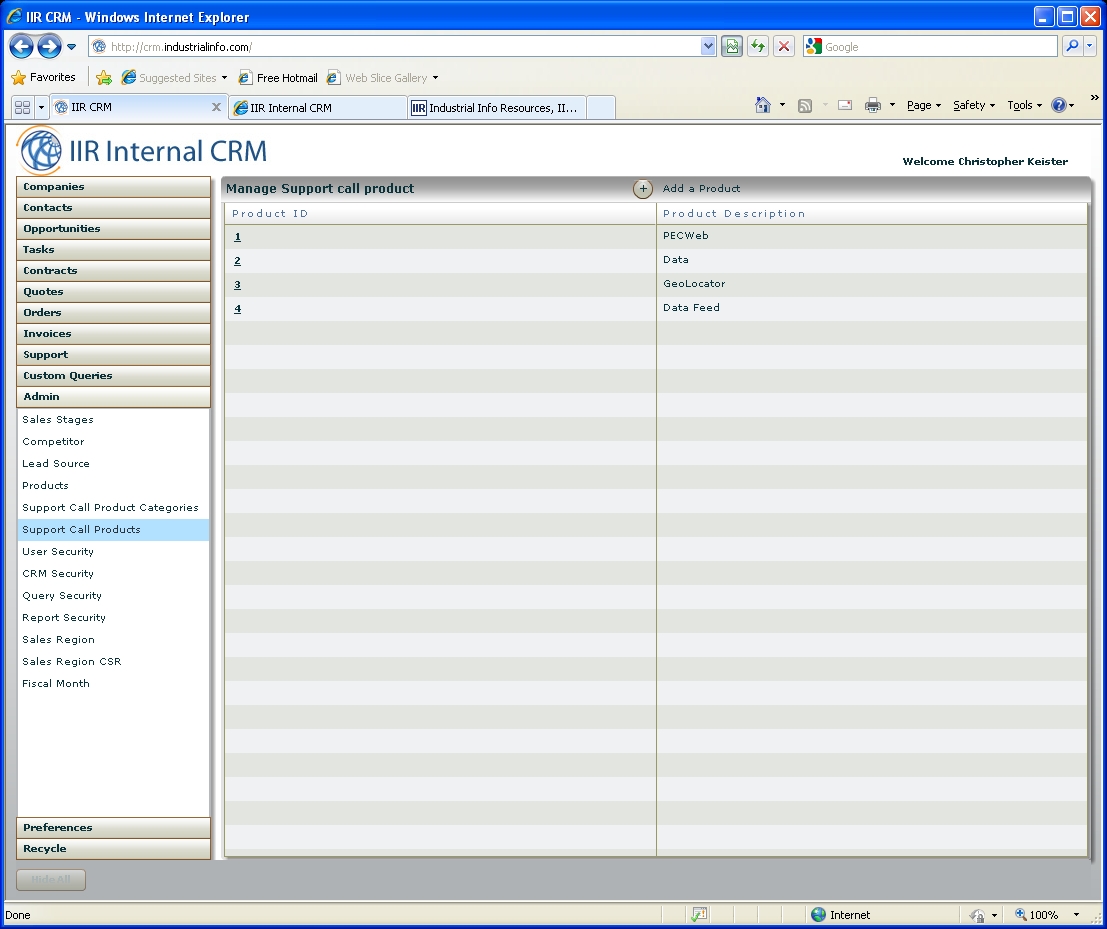Open the Safety menu dropdown
The height and width of the screenshot is (929, 1107).
click(973, 105)
